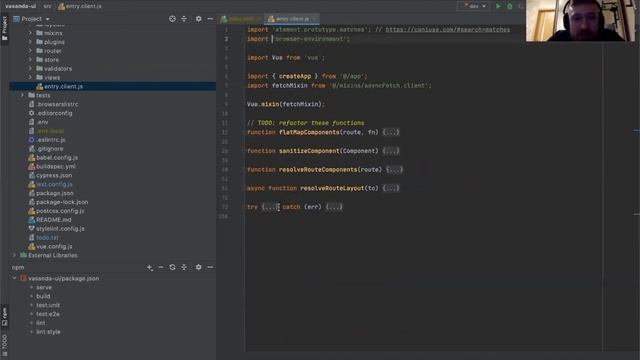Start debugging with the bug icon
Viewport: 640px width, 360px height.
click(509, 6)
